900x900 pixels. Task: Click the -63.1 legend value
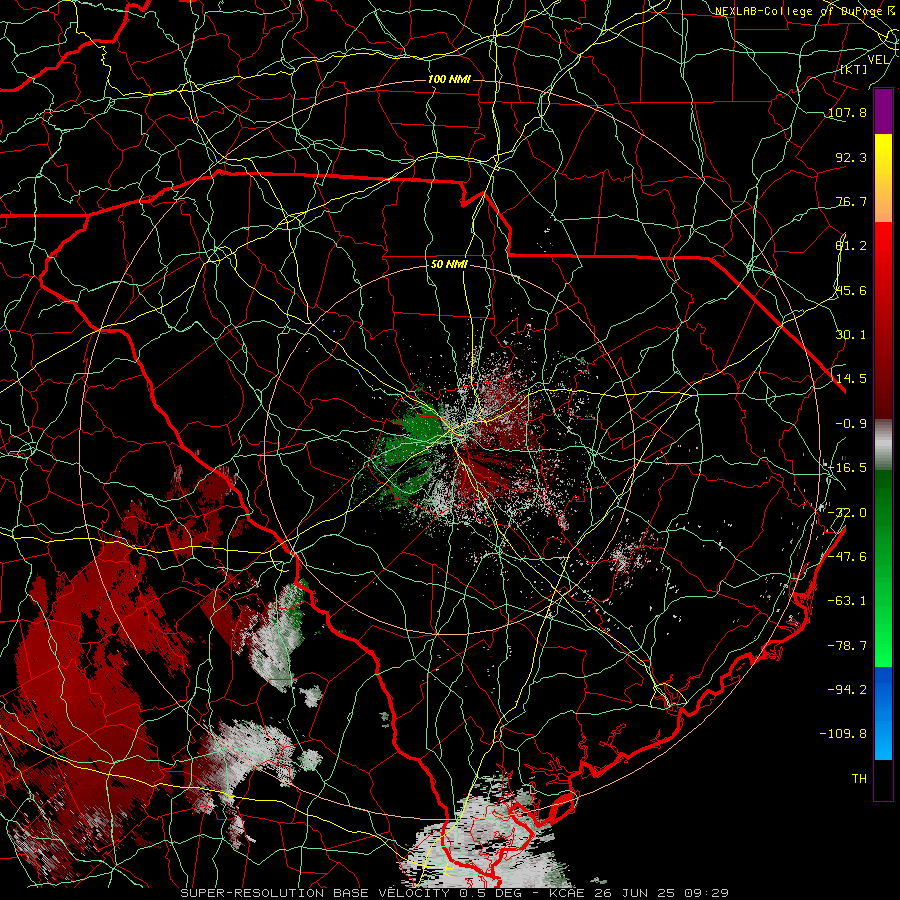coord(847,601)
